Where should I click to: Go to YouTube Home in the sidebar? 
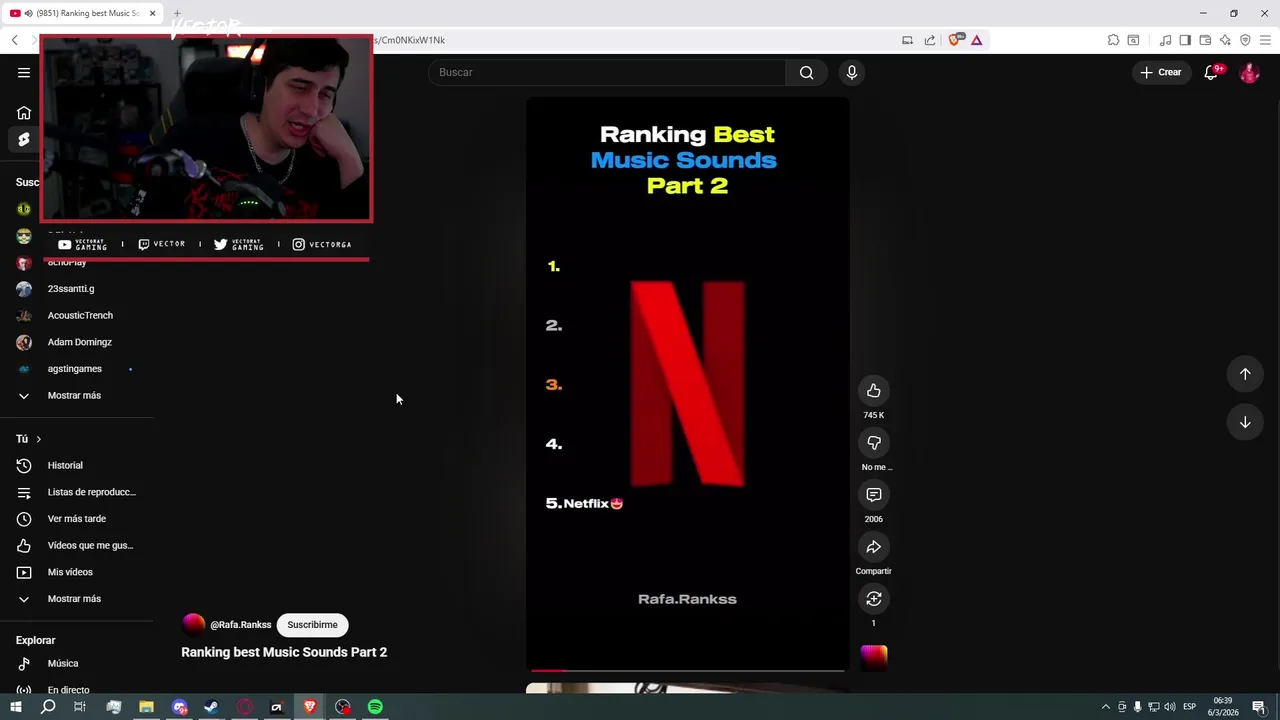[24, 113]
